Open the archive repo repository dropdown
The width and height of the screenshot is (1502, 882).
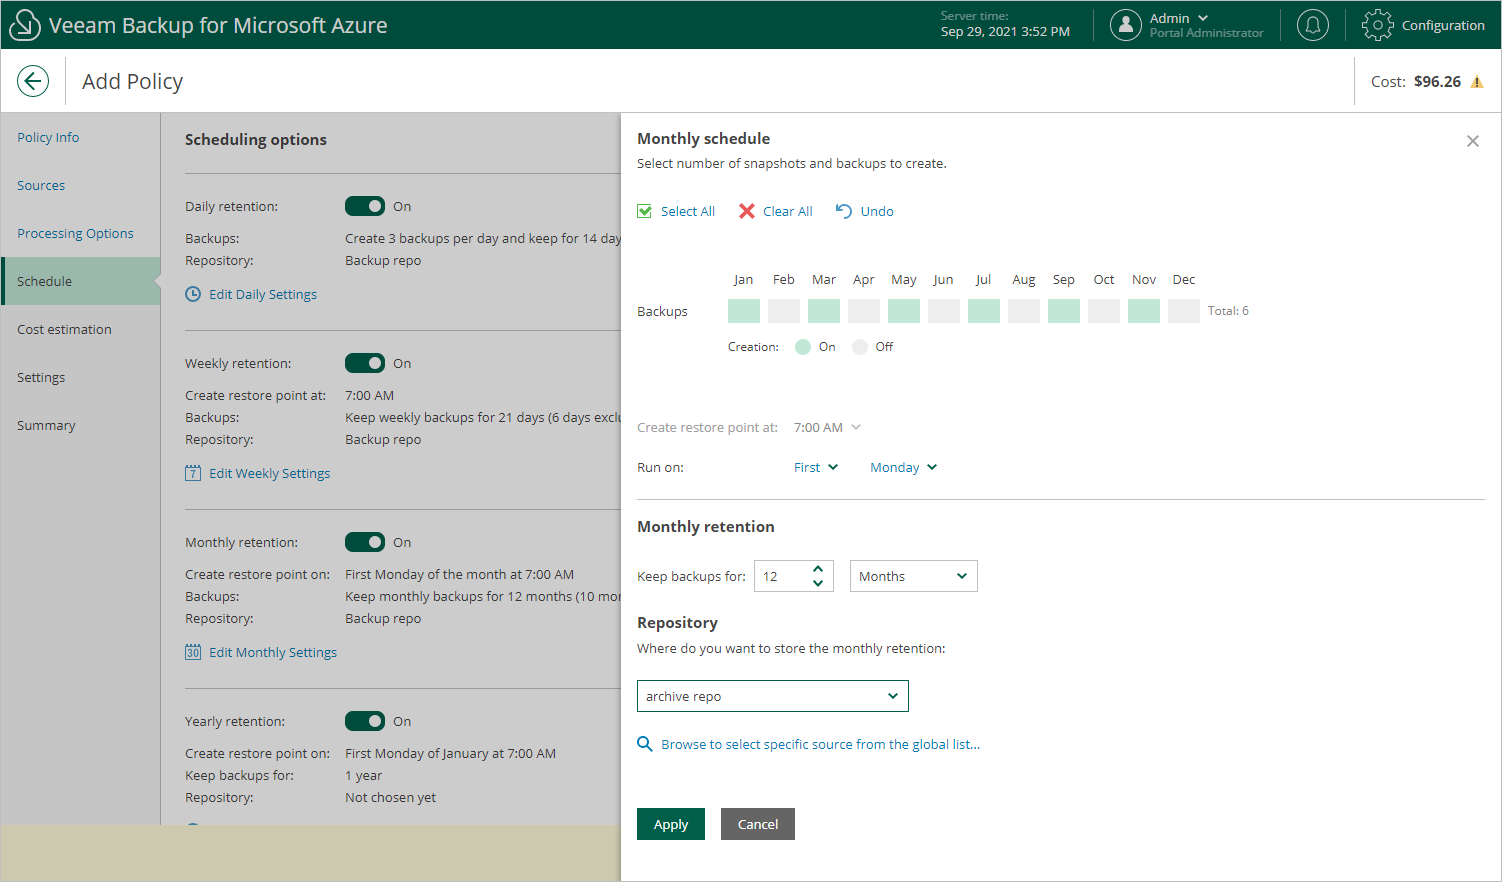(773, 696)
